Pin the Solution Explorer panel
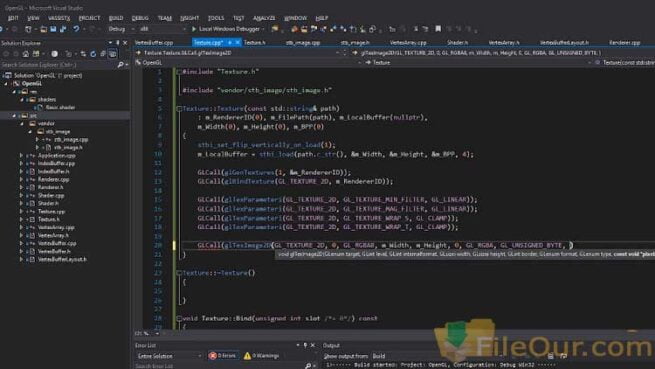 (x=118, y=43)
